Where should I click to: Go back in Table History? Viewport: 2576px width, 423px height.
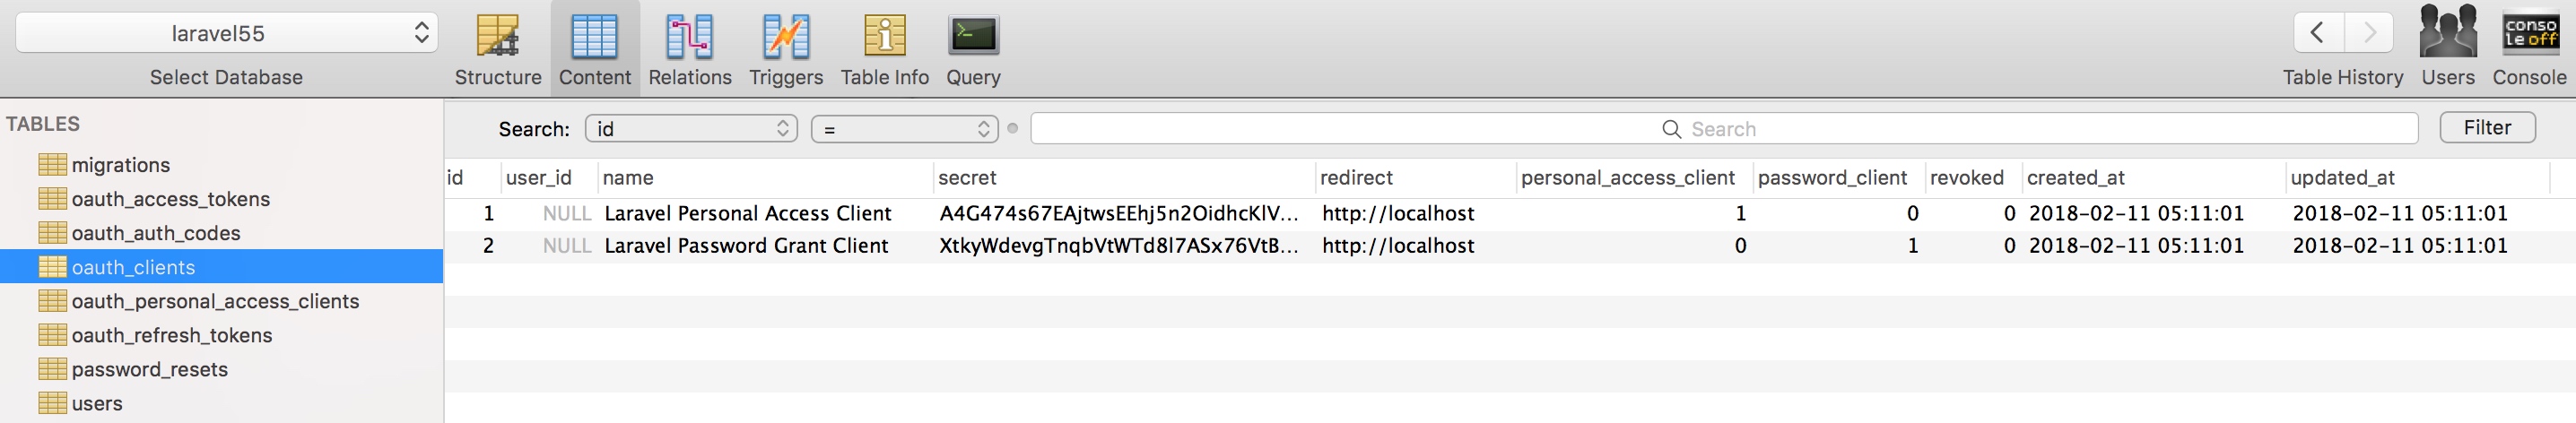2318,33
